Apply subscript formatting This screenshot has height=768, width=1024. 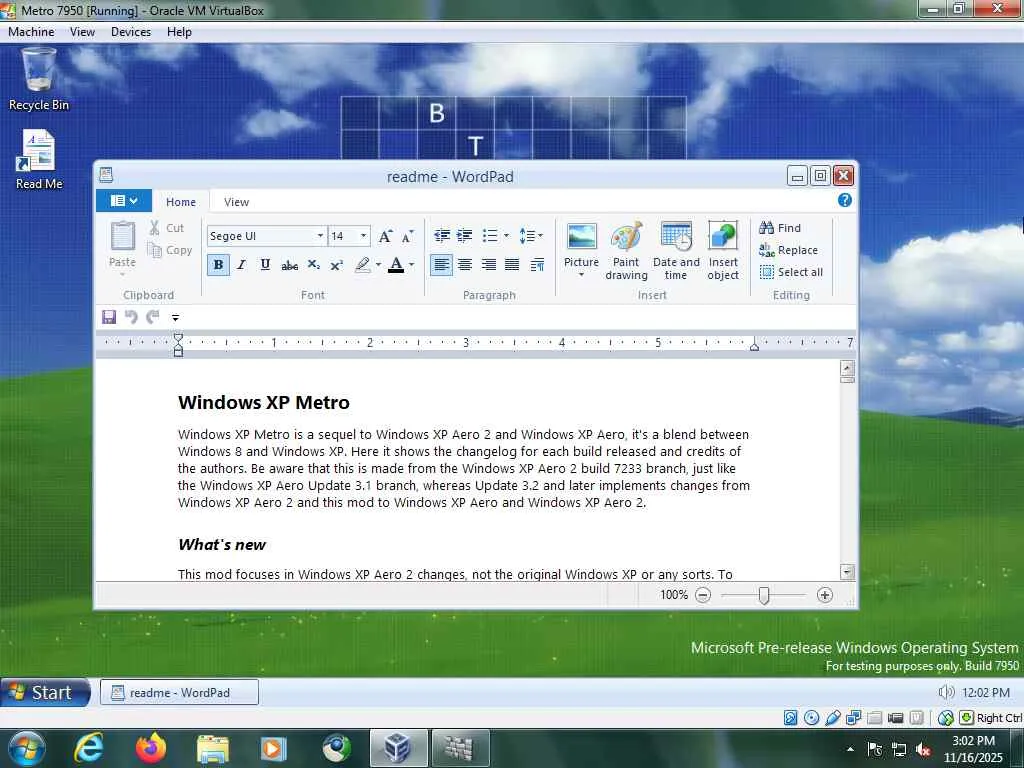[x=313, y=264]
